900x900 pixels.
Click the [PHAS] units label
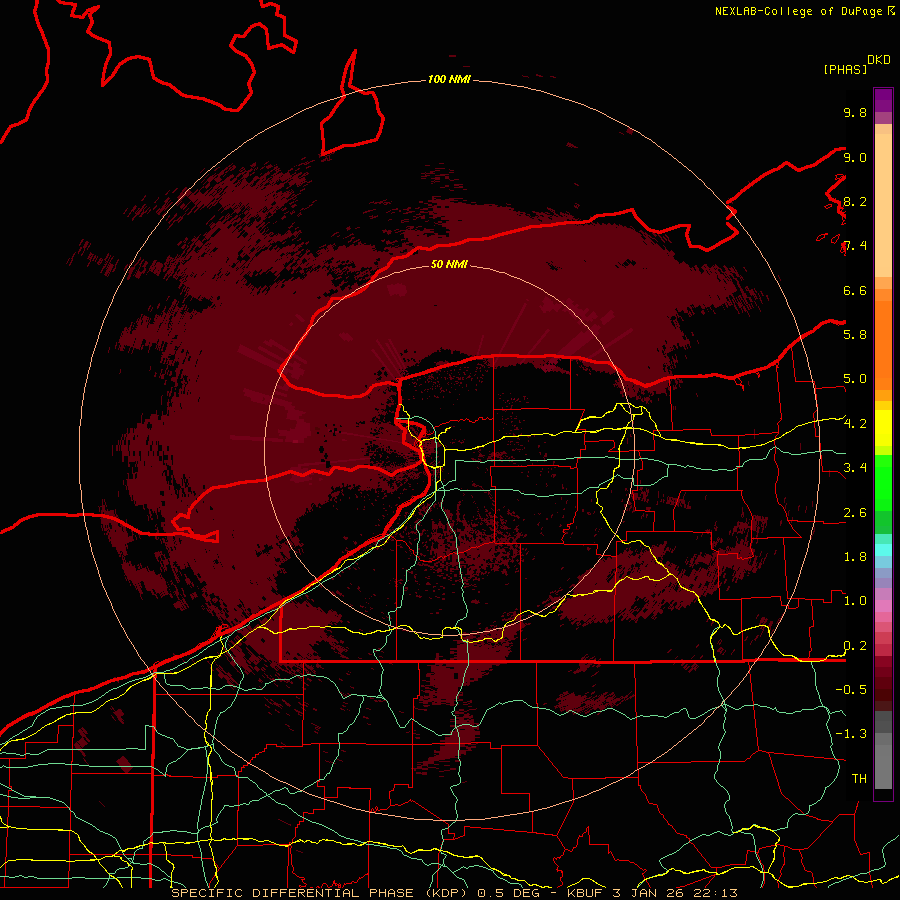[845, 70]
